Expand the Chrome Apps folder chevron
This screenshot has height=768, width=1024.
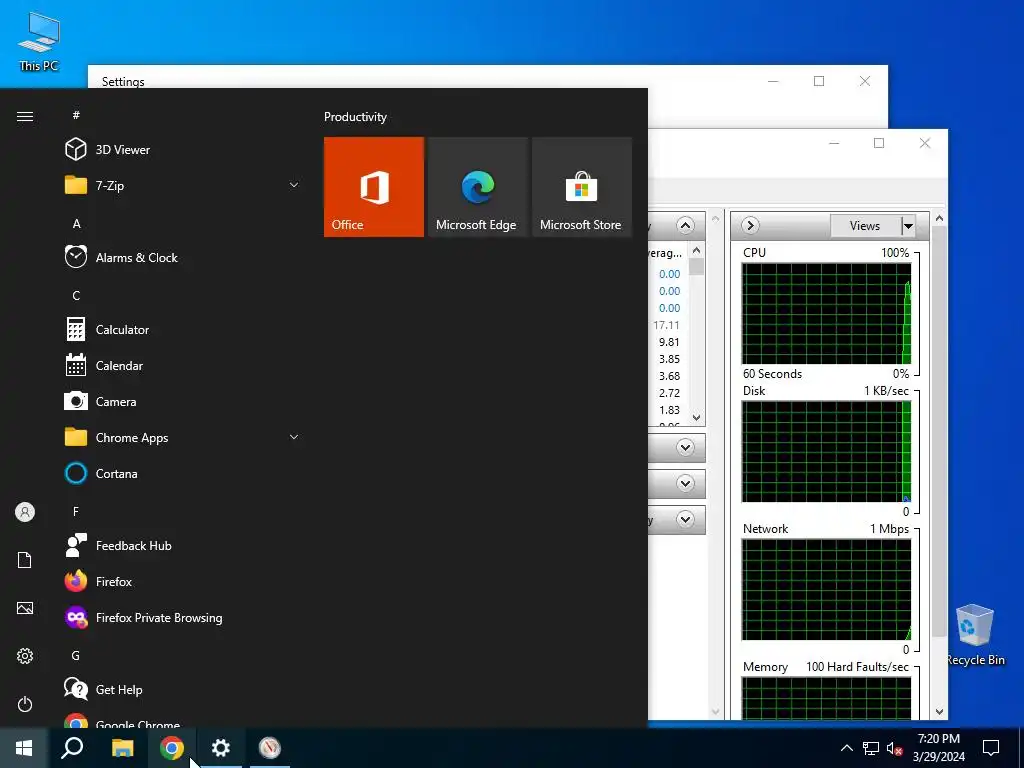pyautogui.click(x=294, y=438)
